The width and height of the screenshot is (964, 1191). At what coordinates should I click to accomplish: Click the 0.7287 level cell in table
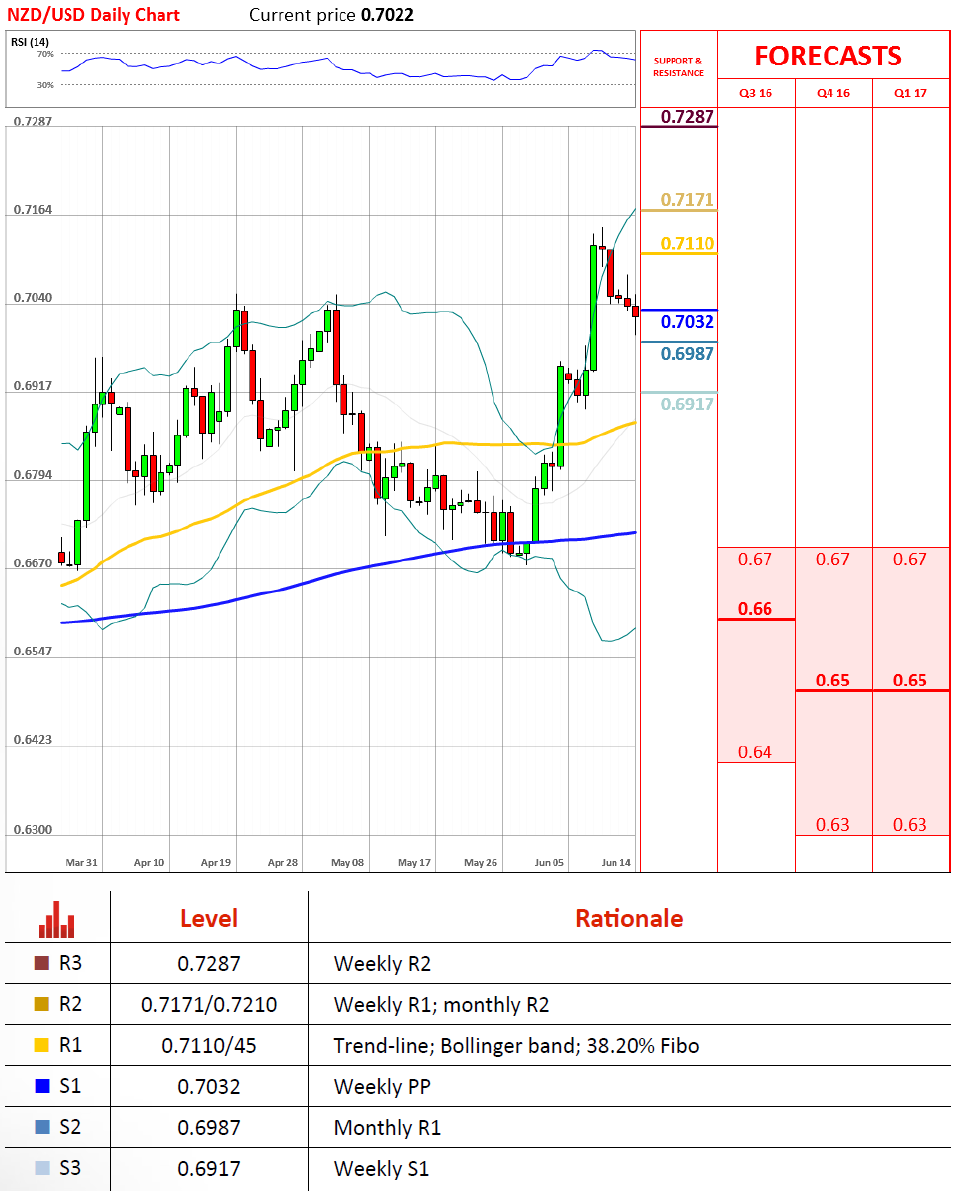(209, 964)
